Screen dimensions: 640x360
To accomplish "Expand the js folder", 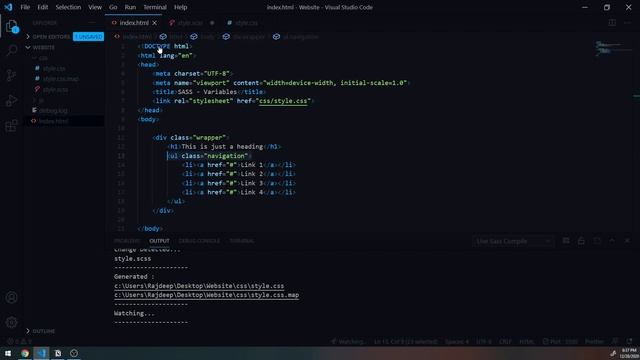I will click(x=39, y=100).
